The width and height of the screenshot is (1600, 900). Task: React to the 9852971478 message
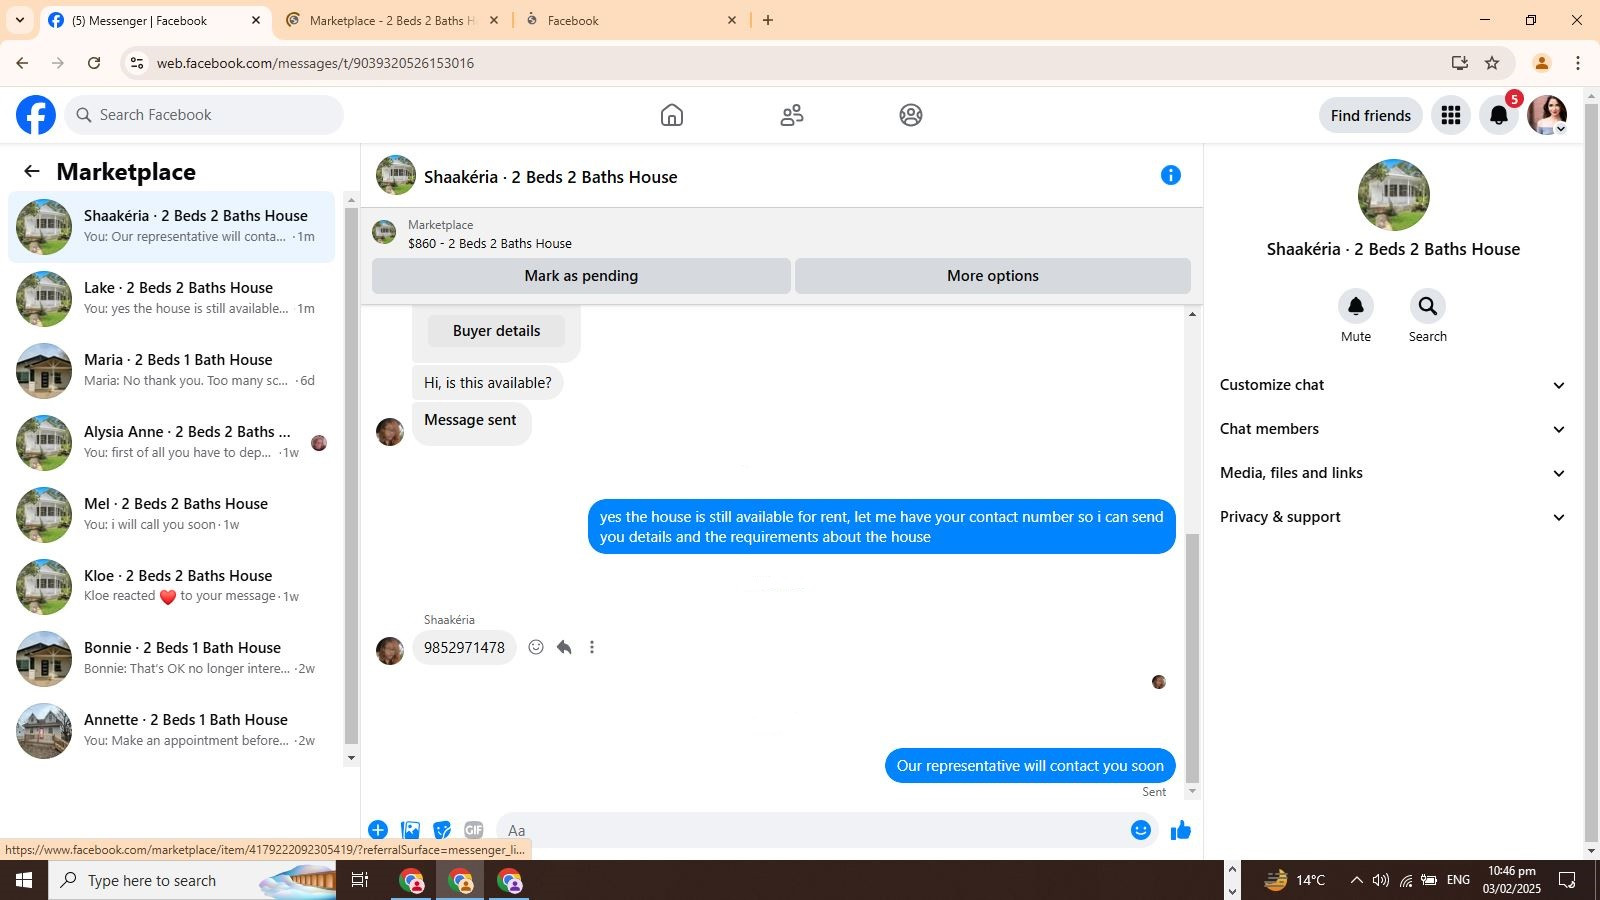coord(536,647)
